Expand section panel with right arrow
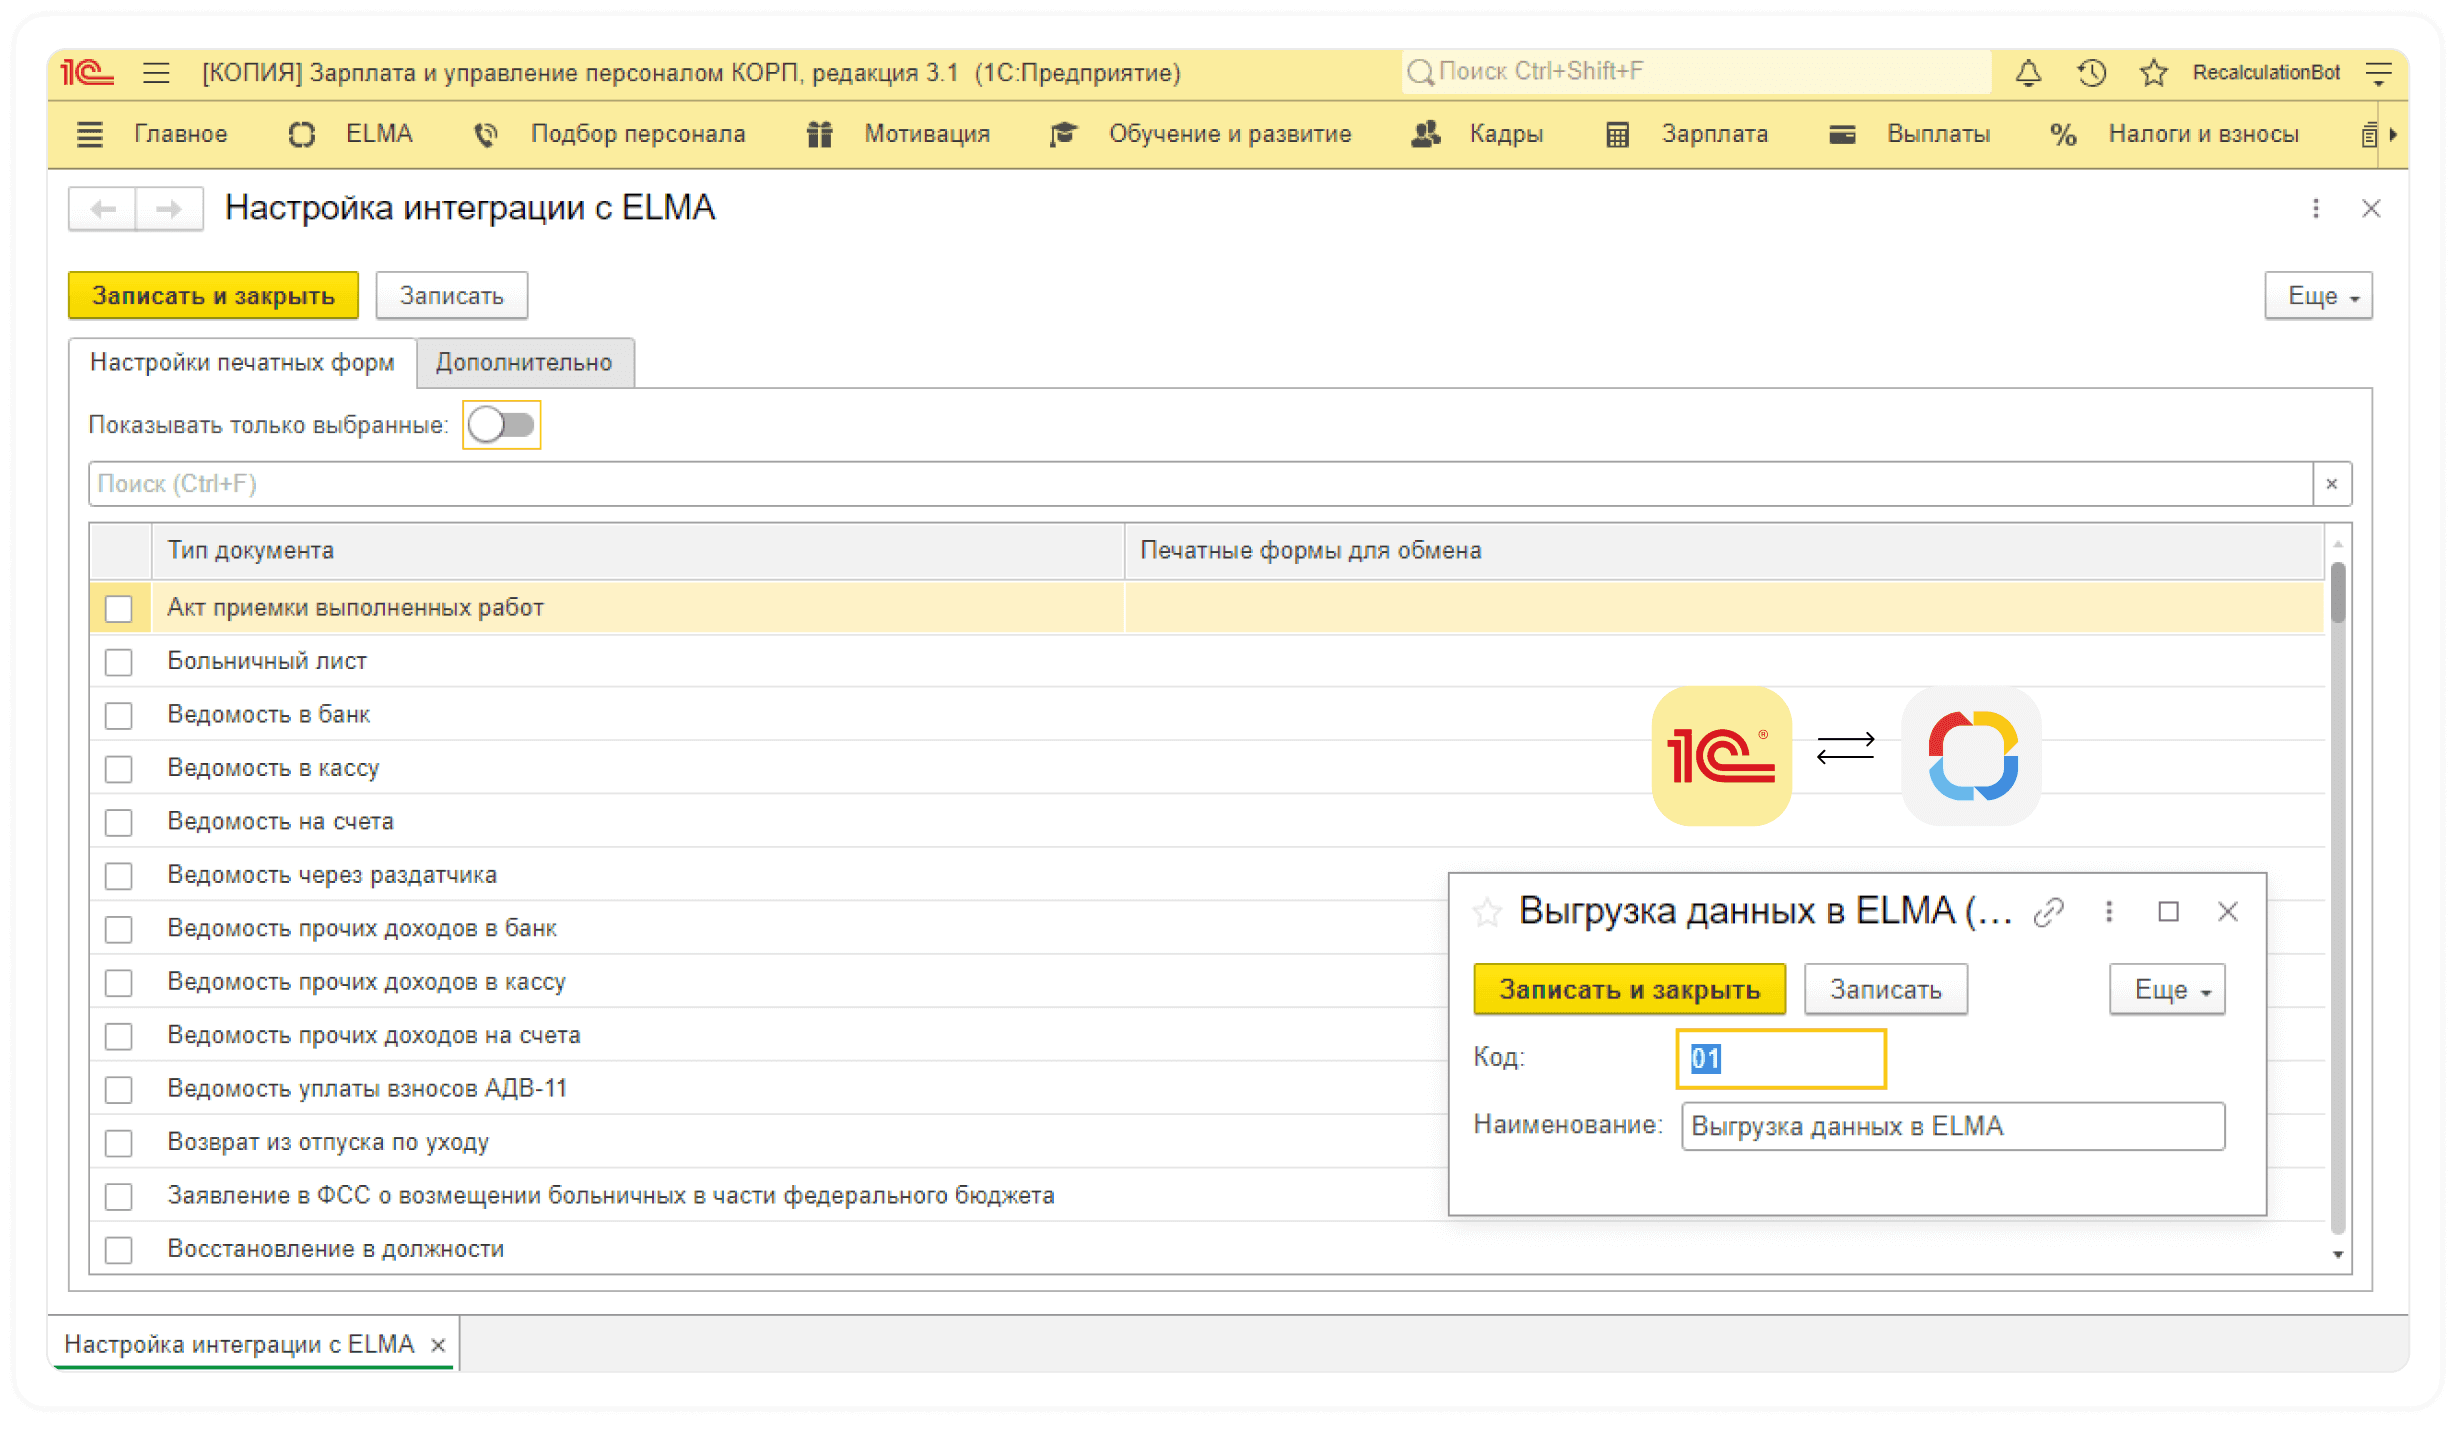2456x1436 pixels. 2393,134
